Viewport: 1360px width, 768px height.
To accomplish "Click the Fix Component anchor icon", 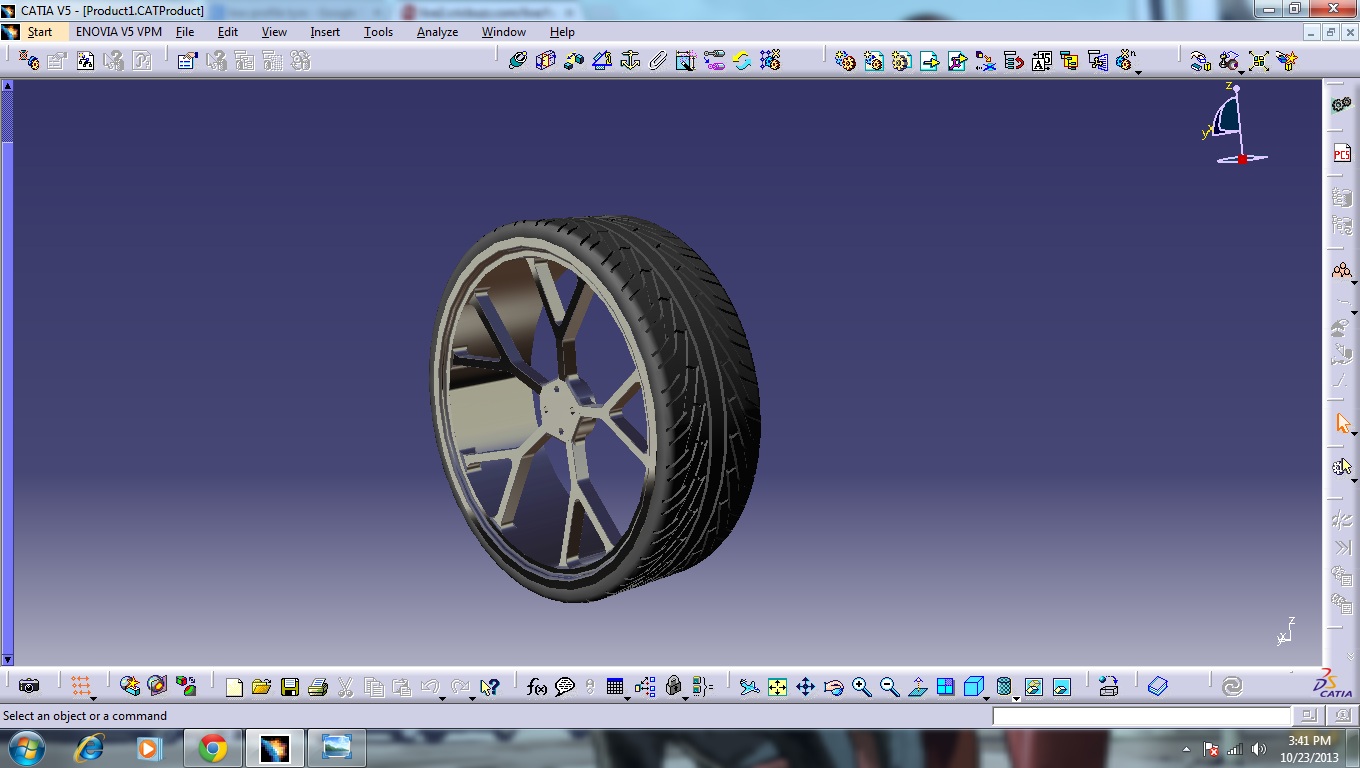I will coord(630,60).
